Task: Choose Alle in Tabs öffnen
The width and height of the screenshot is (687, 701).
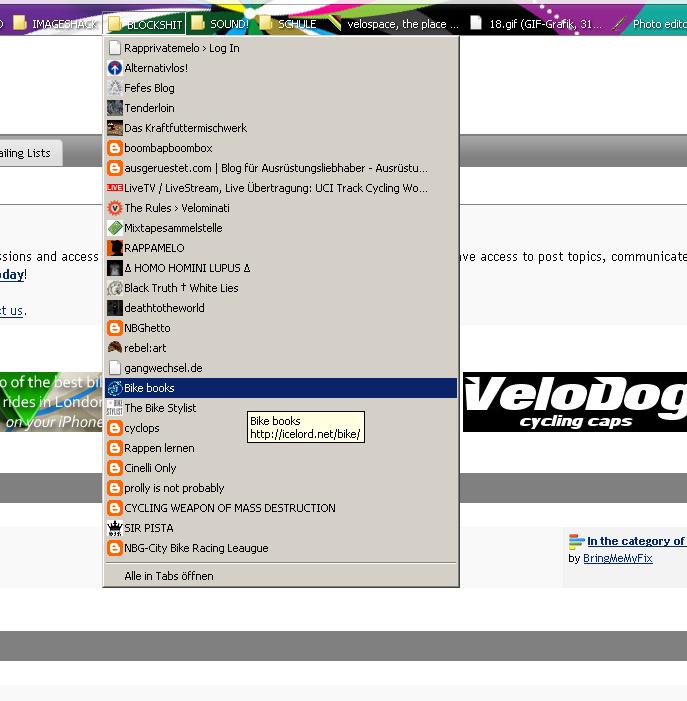Action: click(x=168, y=576)
